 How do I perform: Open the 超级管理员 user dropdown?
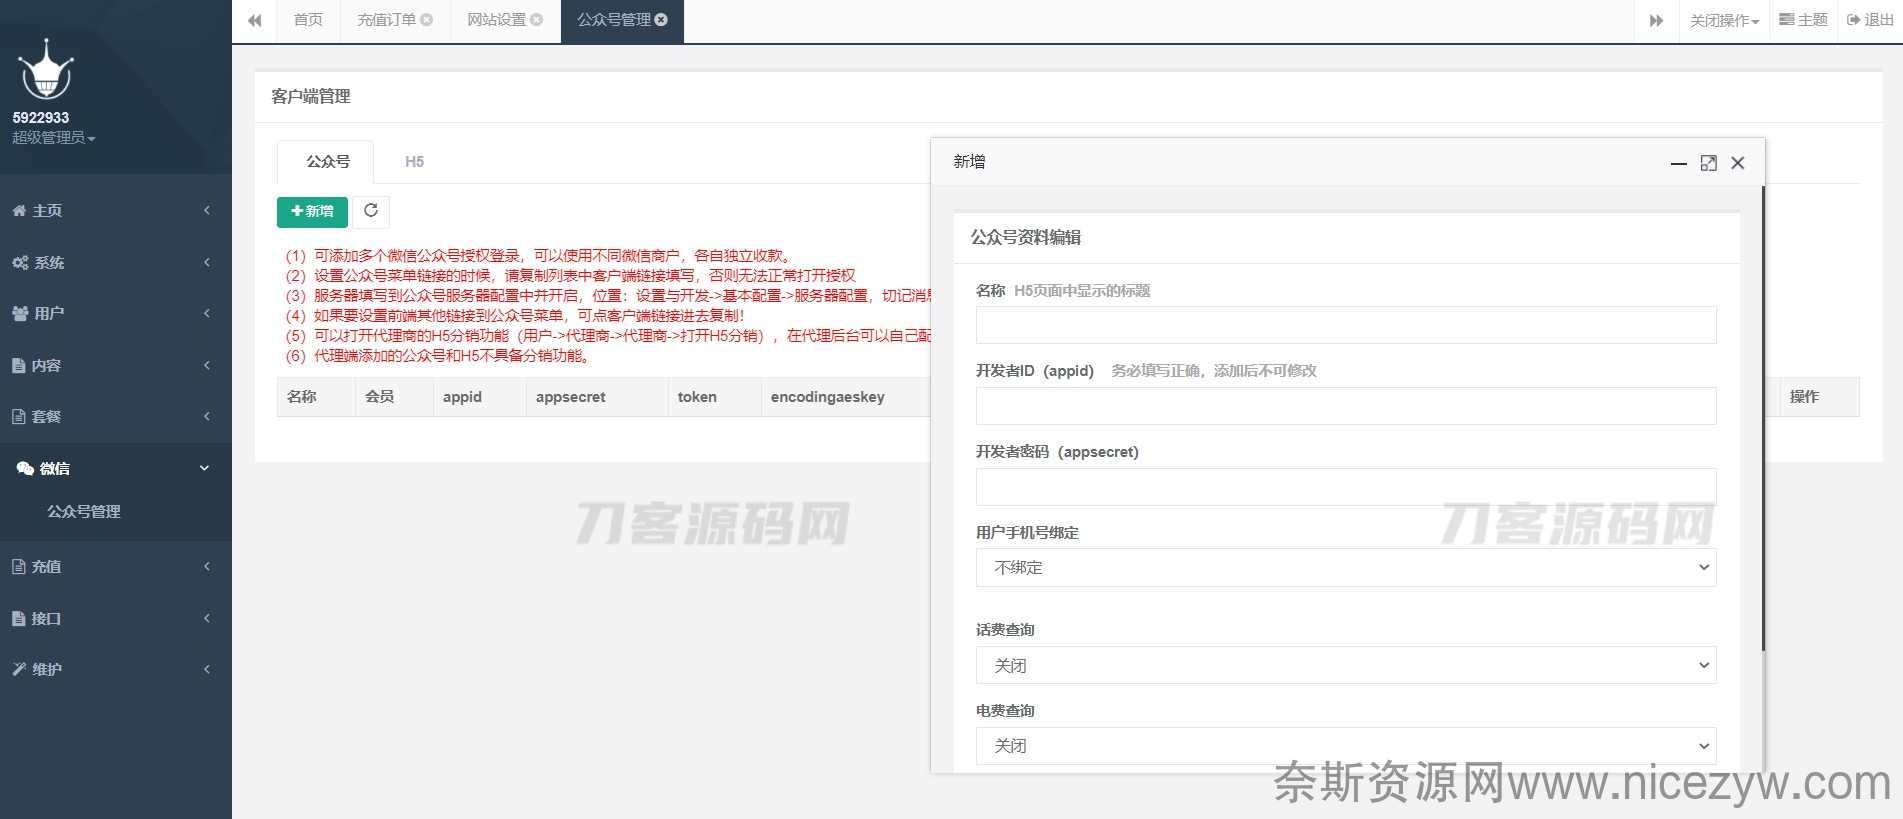point(54,137)
